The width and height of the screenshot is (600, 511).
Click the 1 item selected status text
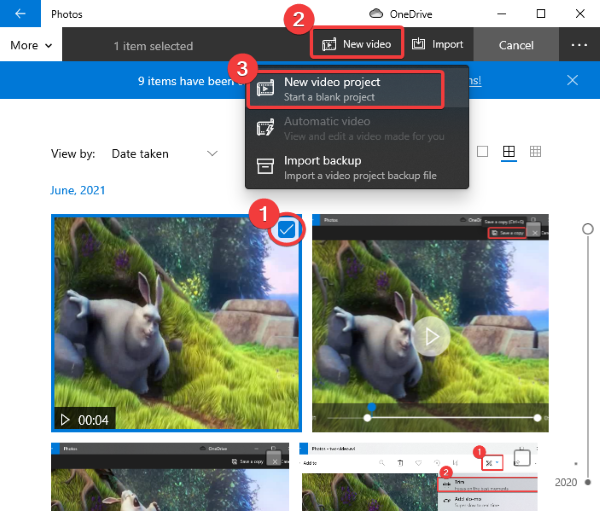pos(153,46)
